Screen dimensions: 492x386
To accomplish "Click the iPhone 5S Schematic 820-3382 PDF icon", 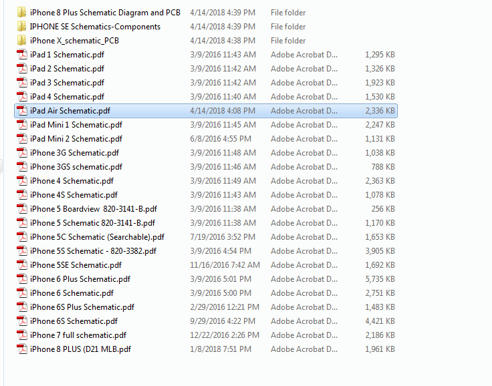I will click(22, 251).
